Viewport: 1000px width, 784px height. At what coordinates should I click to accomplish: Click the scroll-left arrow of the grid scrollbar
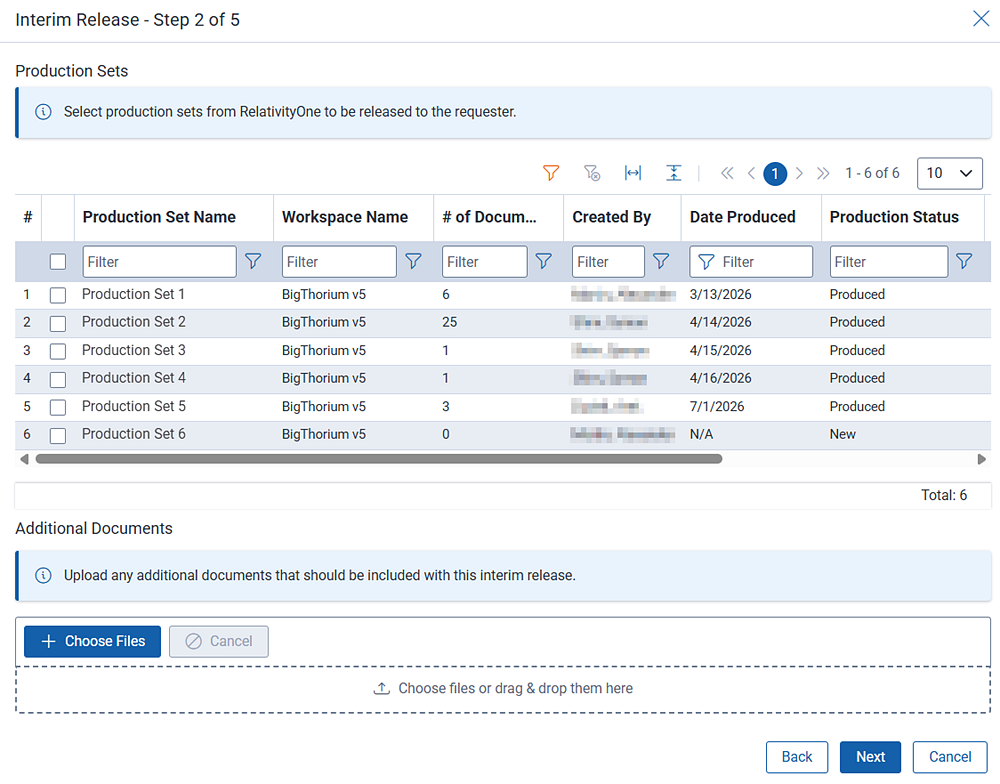point(24,459)
